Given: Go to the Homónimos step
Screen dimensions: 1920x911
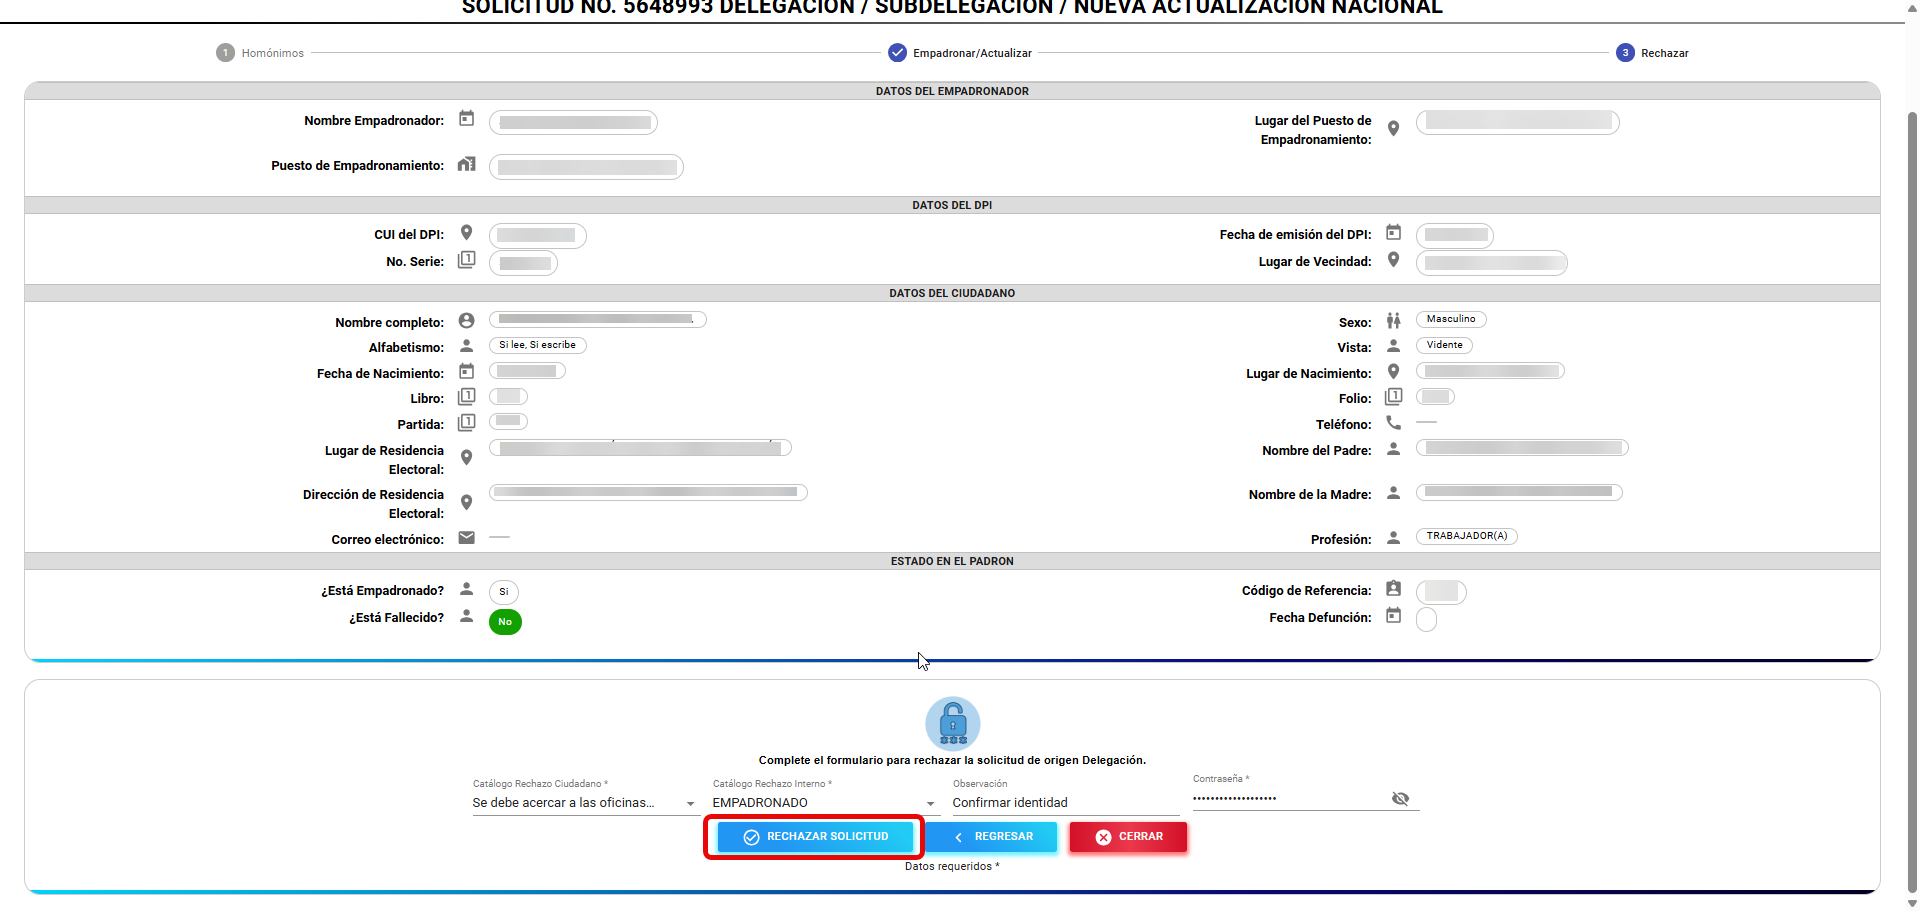Looking at the screenshot, I should click(260, 53).
